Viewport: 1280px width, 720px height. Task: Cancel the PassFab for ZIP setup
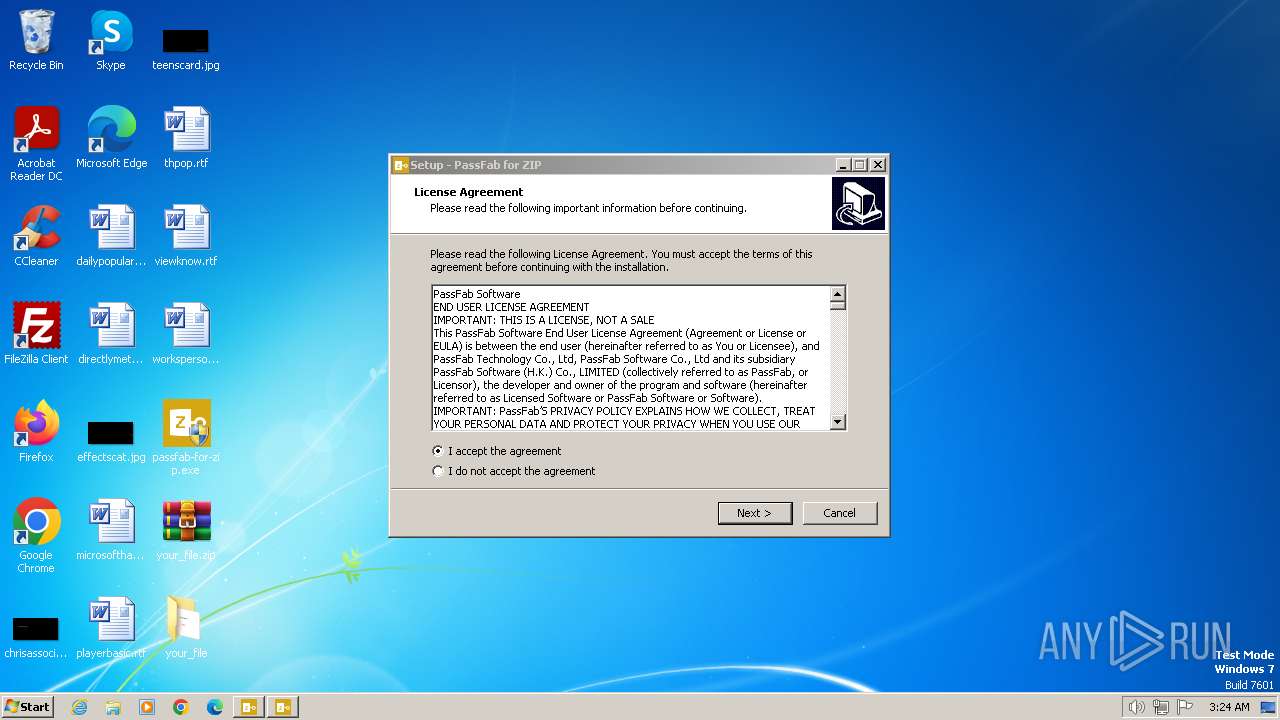(840, 513)
